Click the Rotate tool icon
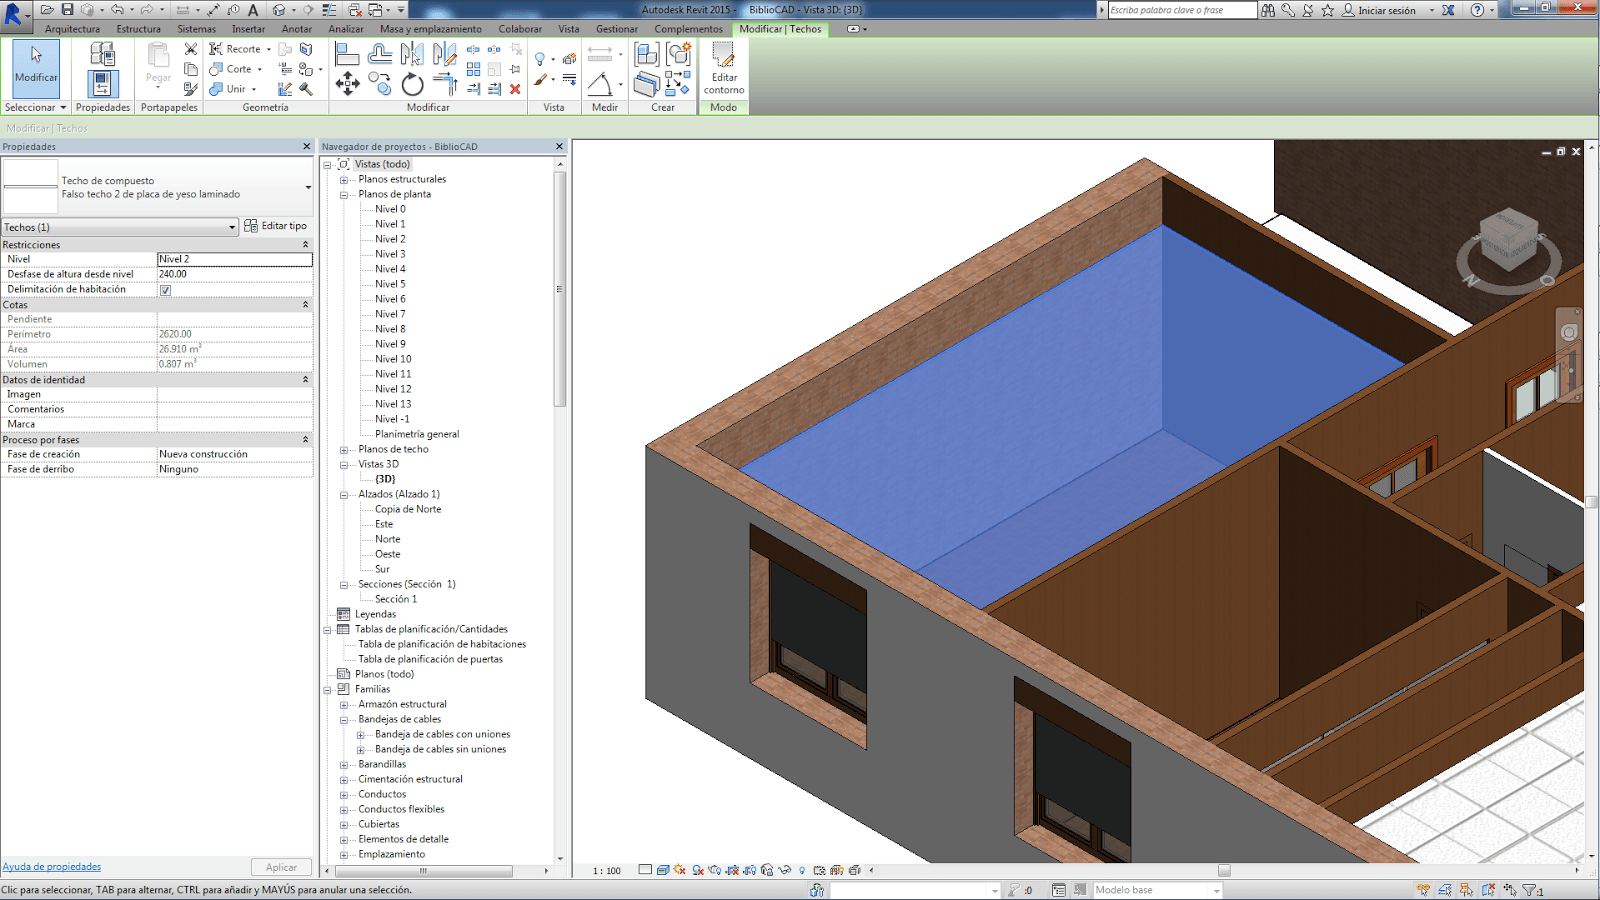 pyautogui.click(x=412, y=85)
